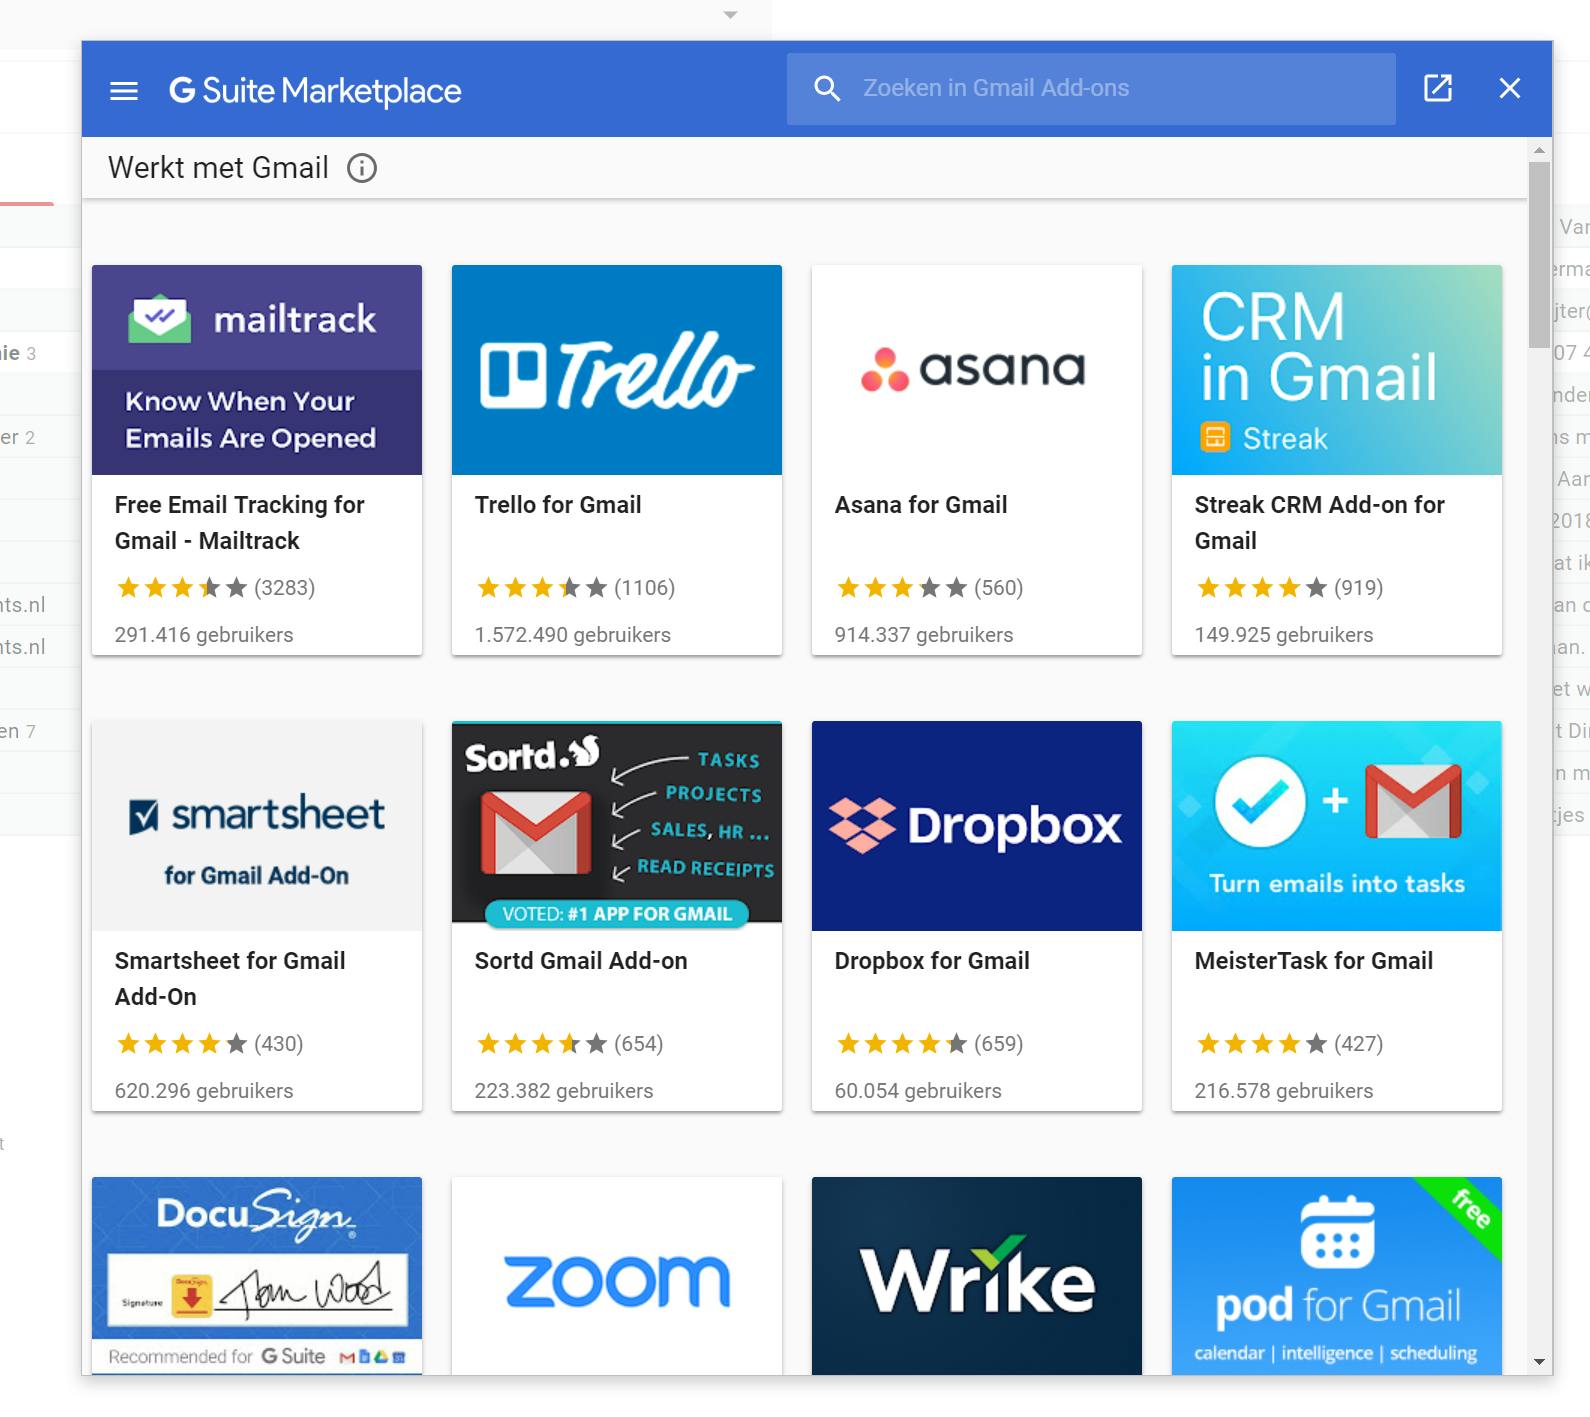Click 914.337 gebruikers under Asana
Image resolution: width=1590 pixels, height=1417 pixels.
[924, 635]
